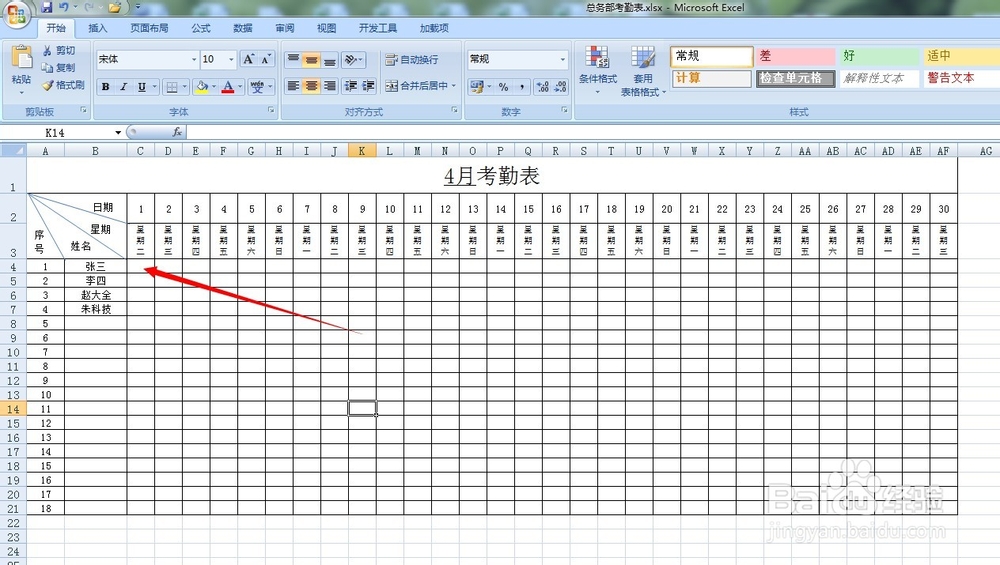Apply the 计算 cell style
The height and width of the screenshot is (565, 1000).
click(x=711, y=78)
